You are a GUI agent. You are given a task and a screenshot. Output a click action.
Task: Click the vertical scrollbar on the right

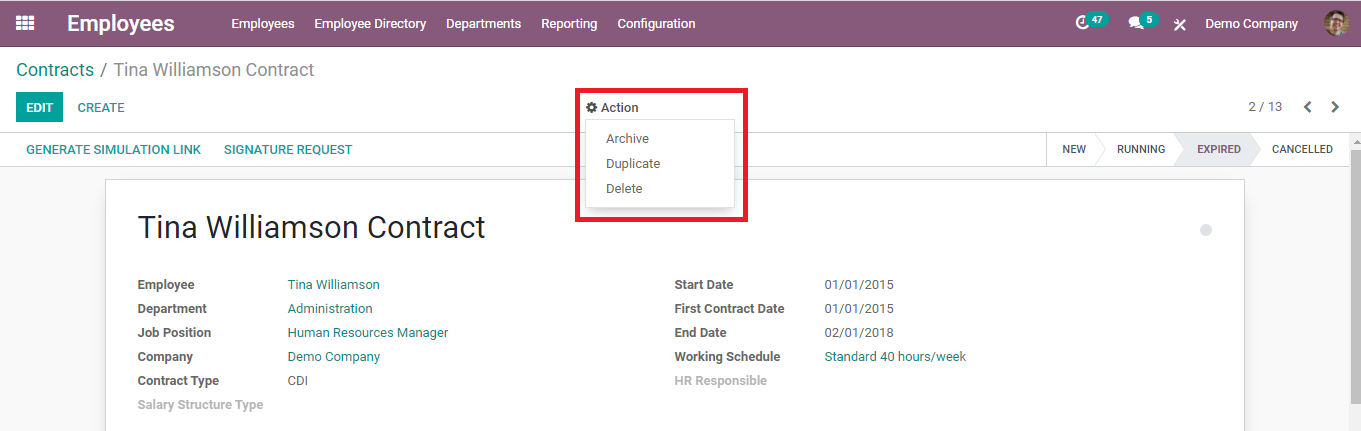pos(1355,290)
